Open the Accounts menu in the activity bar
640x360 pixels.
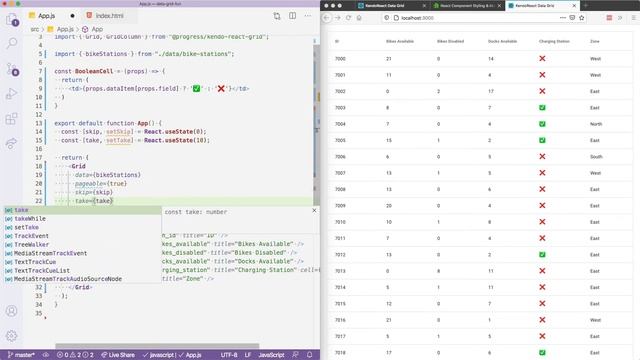click(x=11, y=311)
